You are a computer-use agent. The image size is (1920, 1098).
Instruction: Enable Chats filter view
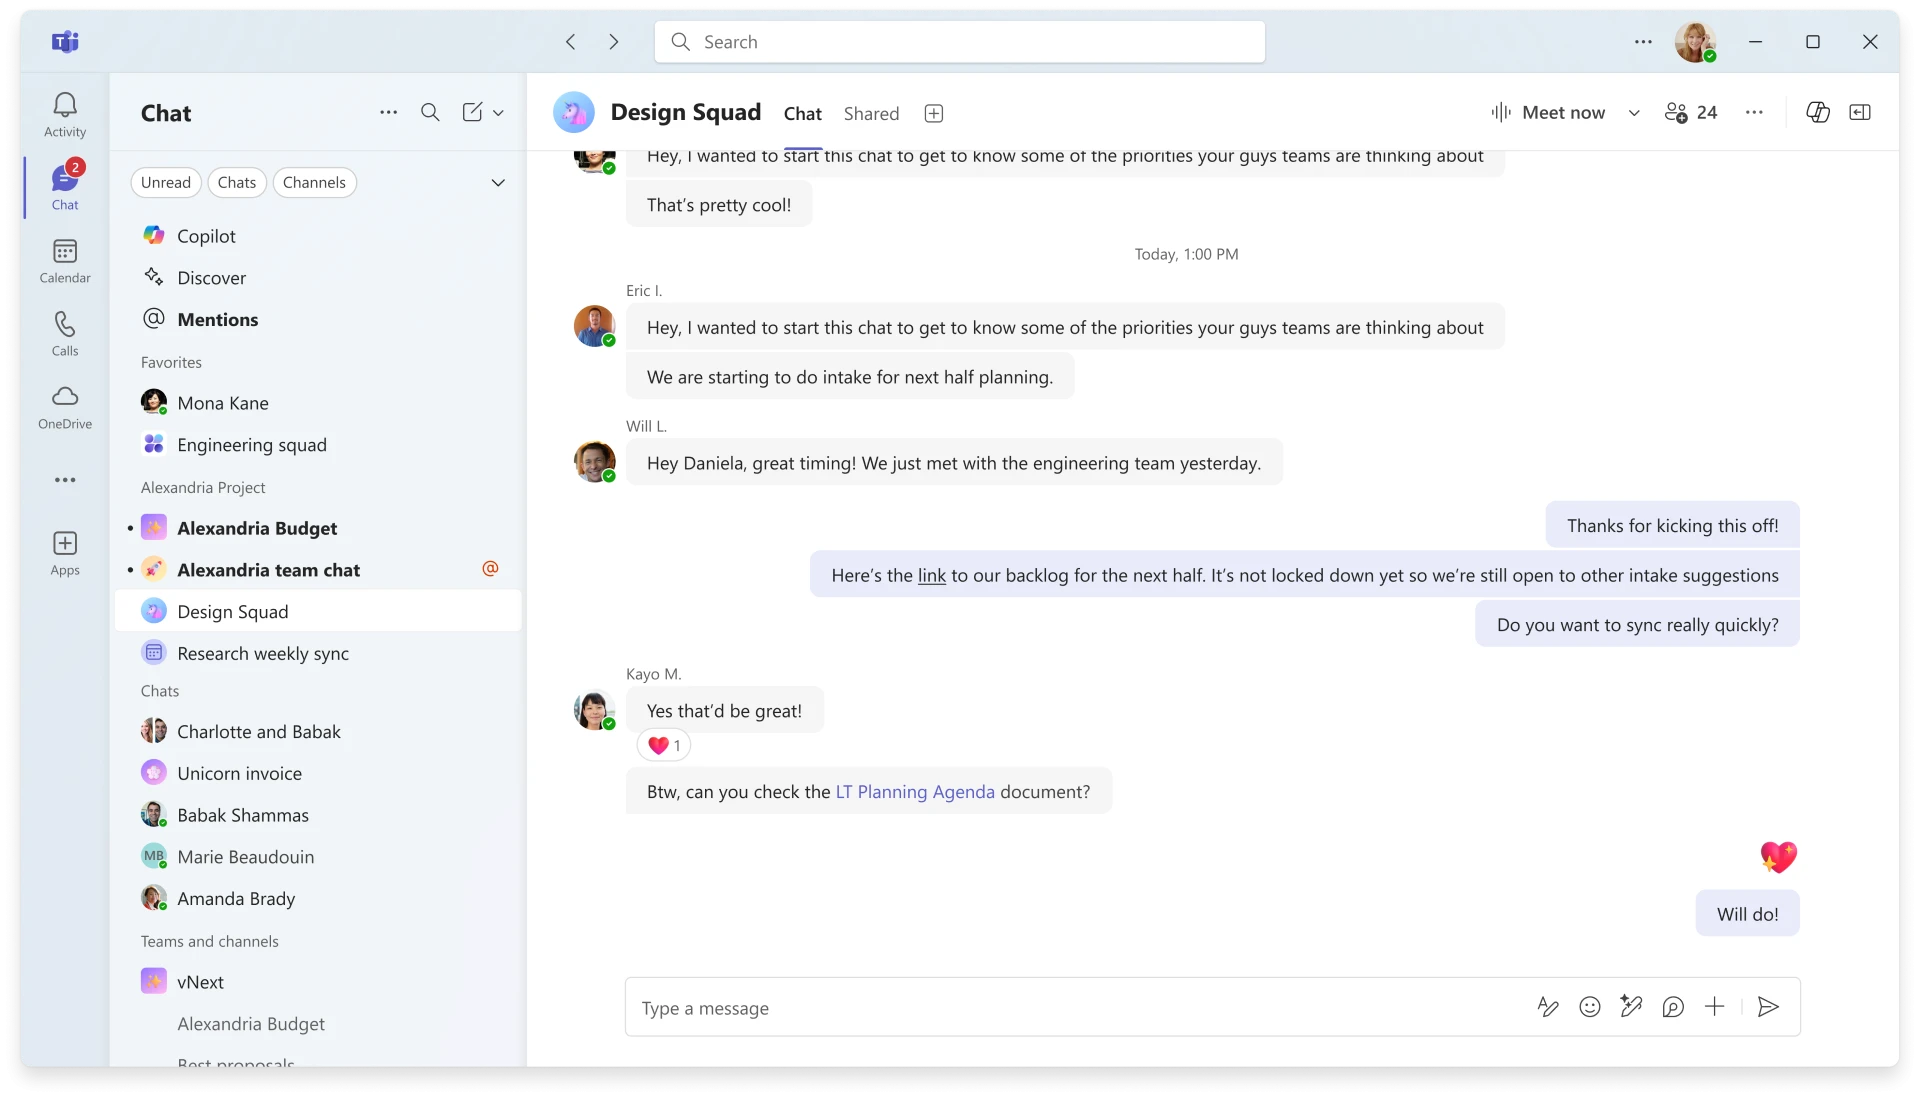(x=236, y=182)
